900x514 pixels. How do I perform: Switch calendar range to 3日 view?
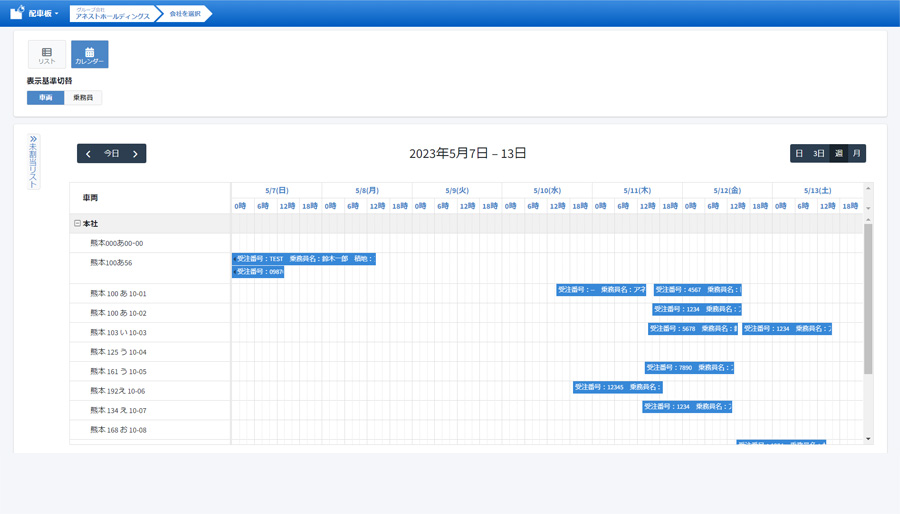[818, 154]
